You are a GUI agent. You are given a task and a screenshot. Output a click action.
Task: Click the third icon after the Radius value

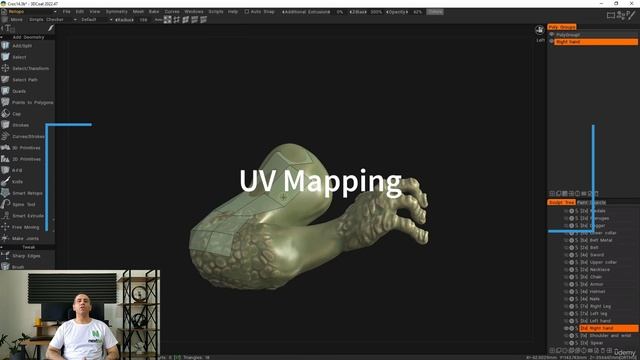click(185, 20)
